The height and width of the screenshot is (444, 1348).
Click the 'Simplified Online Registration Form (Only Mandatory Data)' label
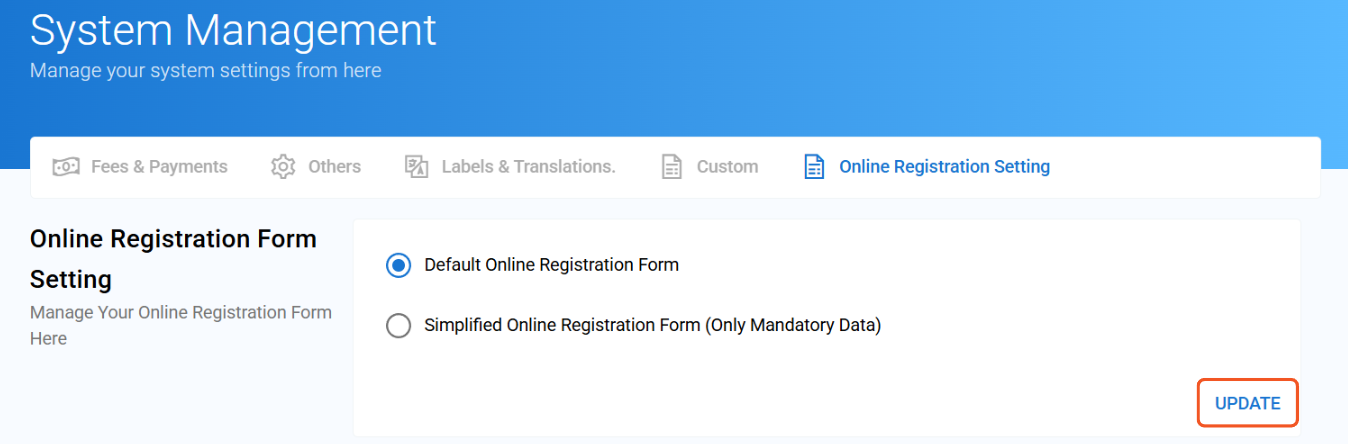click(x=652, y=325)
